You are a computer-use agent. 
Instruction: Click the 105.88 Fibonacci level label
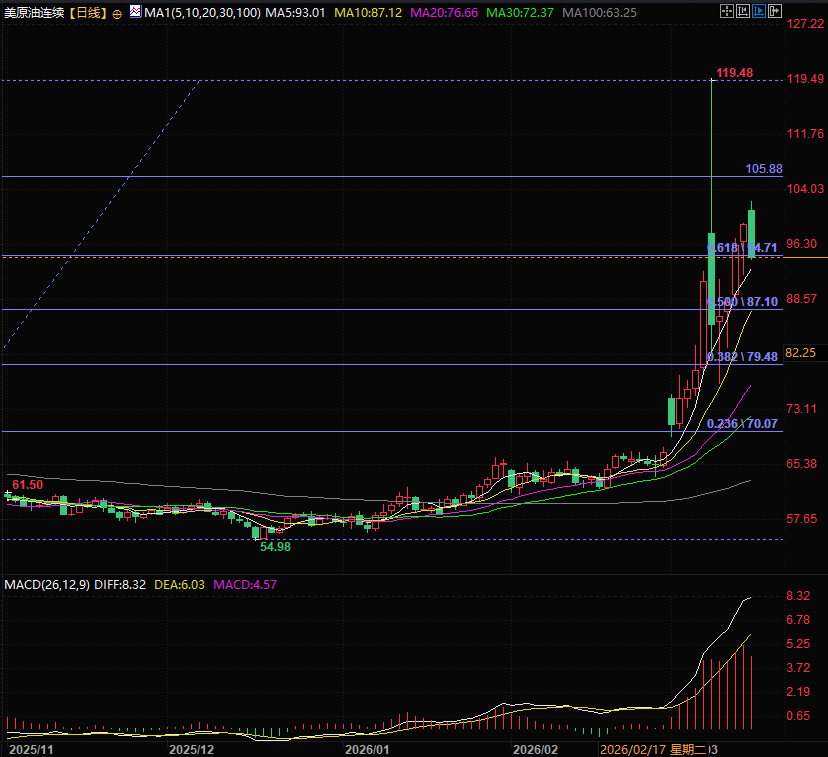tap(764, 169)
